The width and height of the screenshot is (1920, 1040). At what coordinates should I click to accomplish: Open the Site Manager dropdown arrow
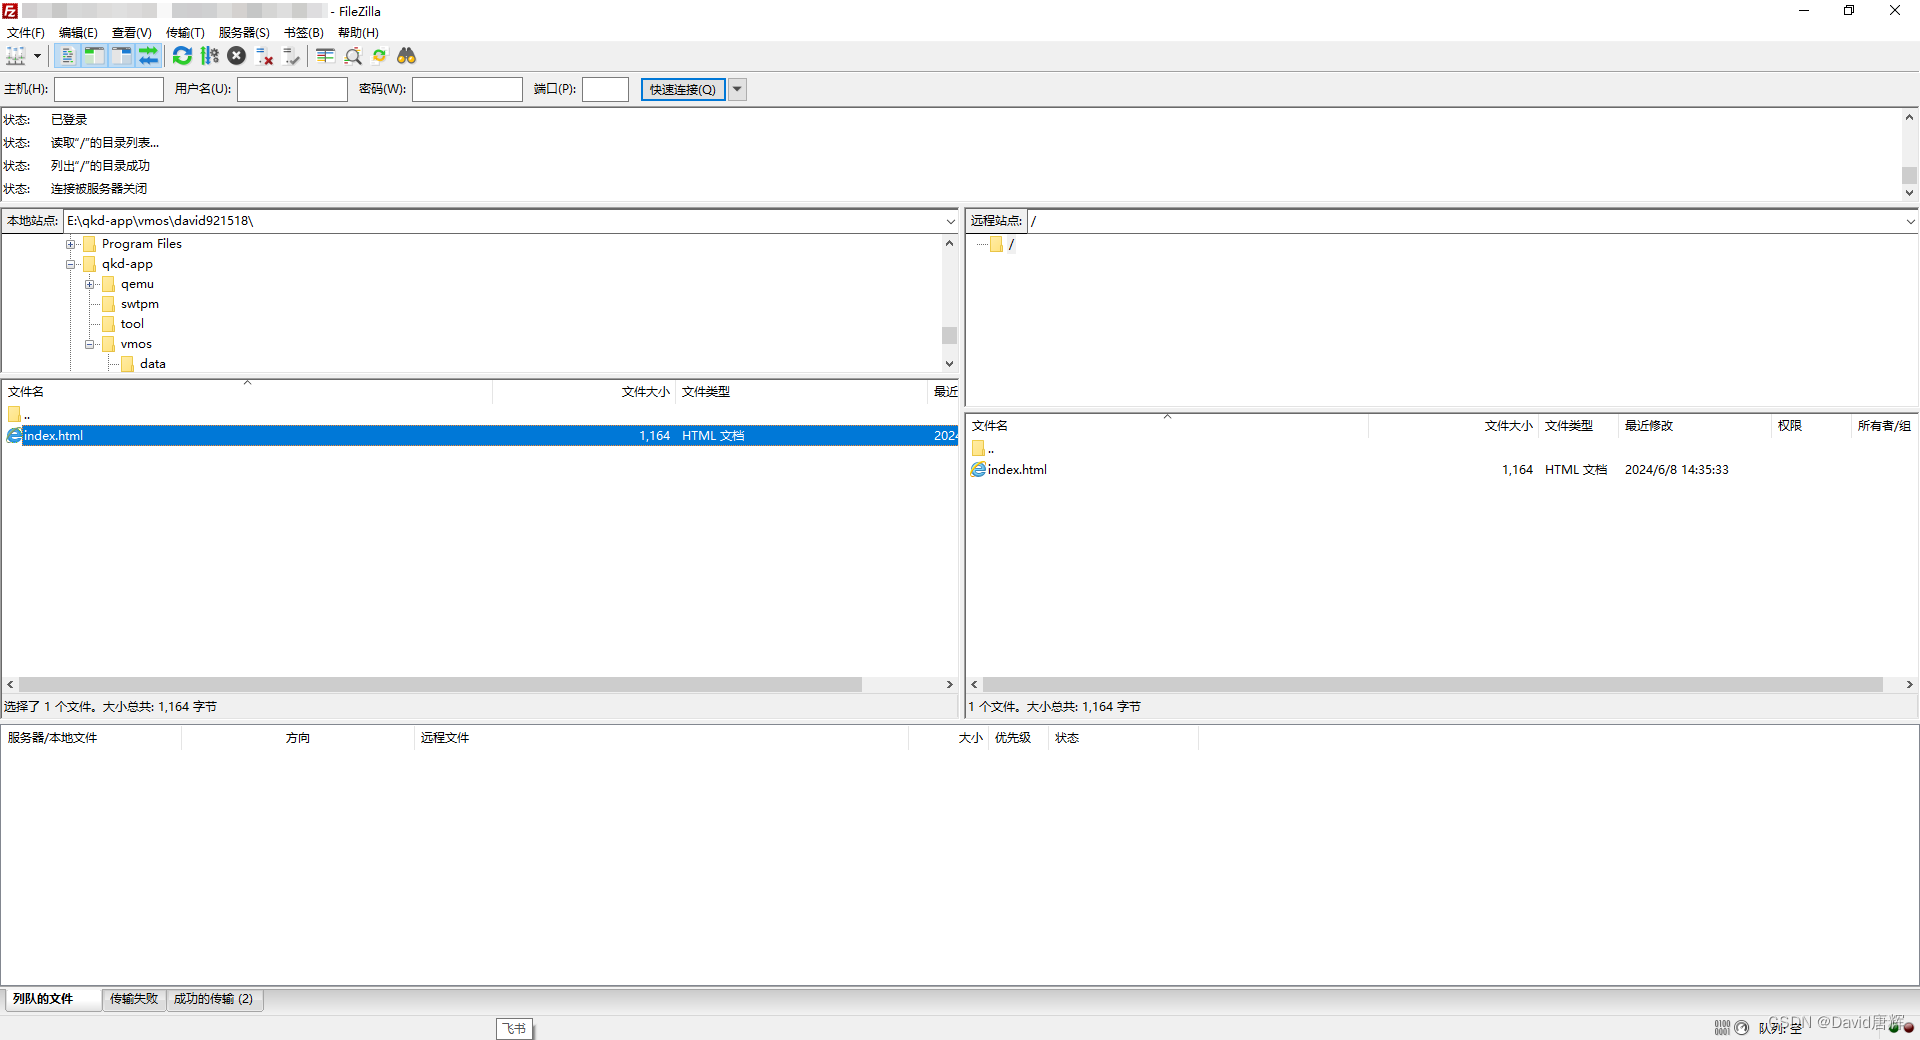point(37,56)
